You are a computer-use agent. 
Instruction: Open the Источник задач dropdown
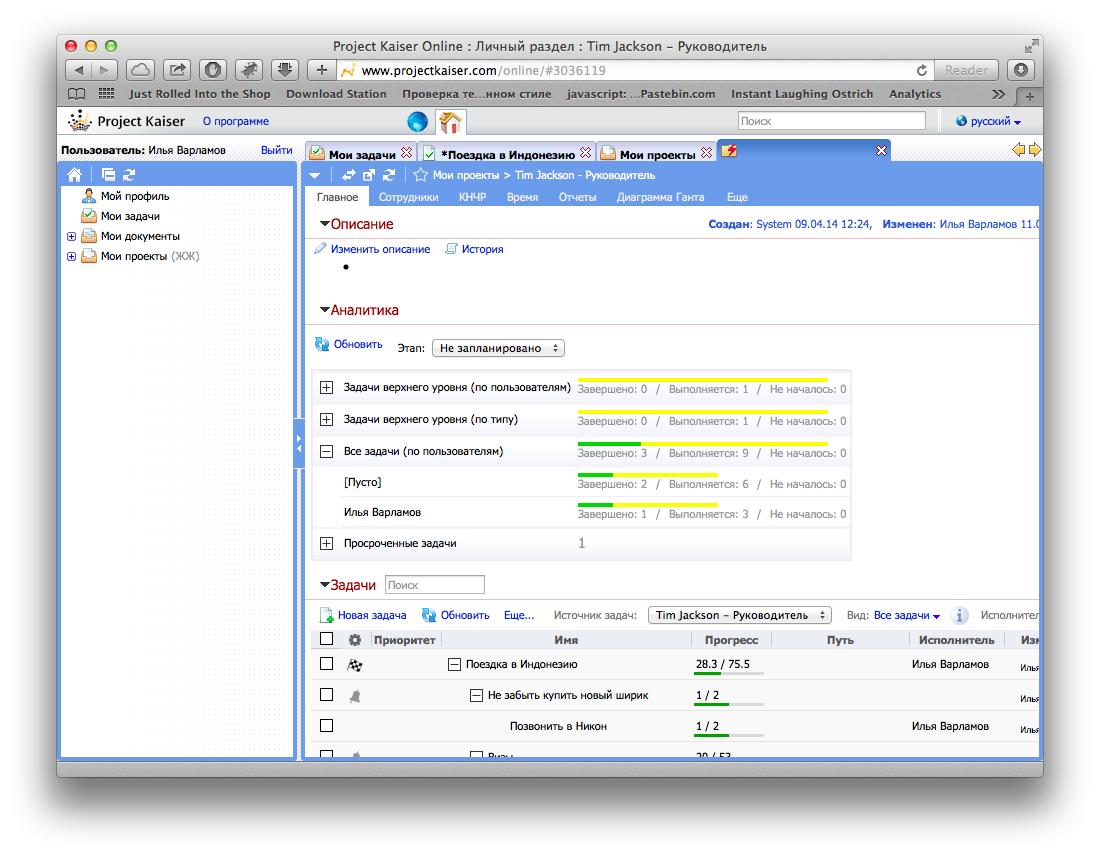[739, 615]
